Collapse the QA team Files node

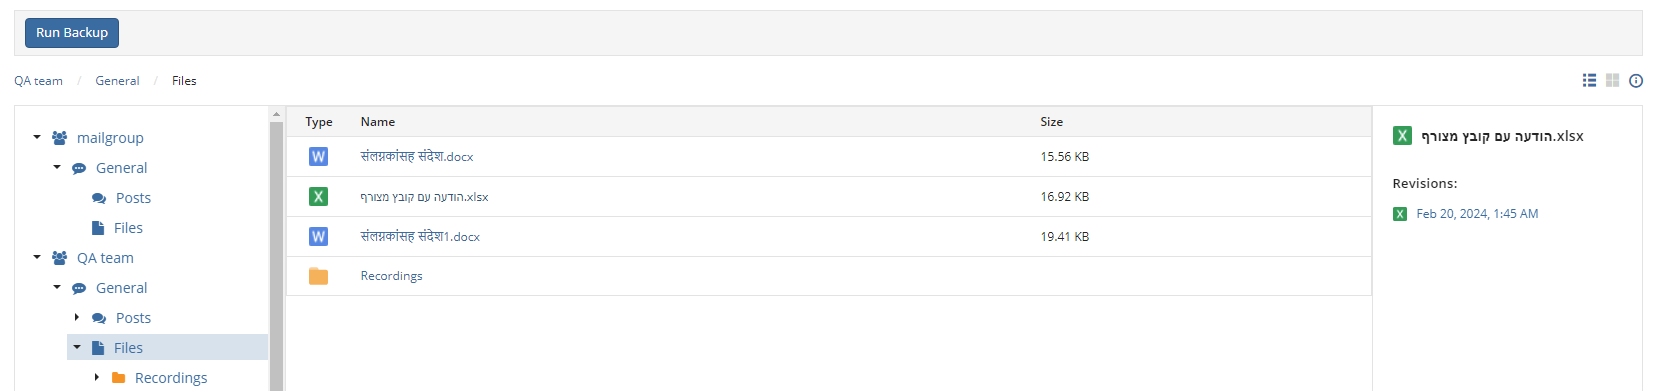pos(77,347)
